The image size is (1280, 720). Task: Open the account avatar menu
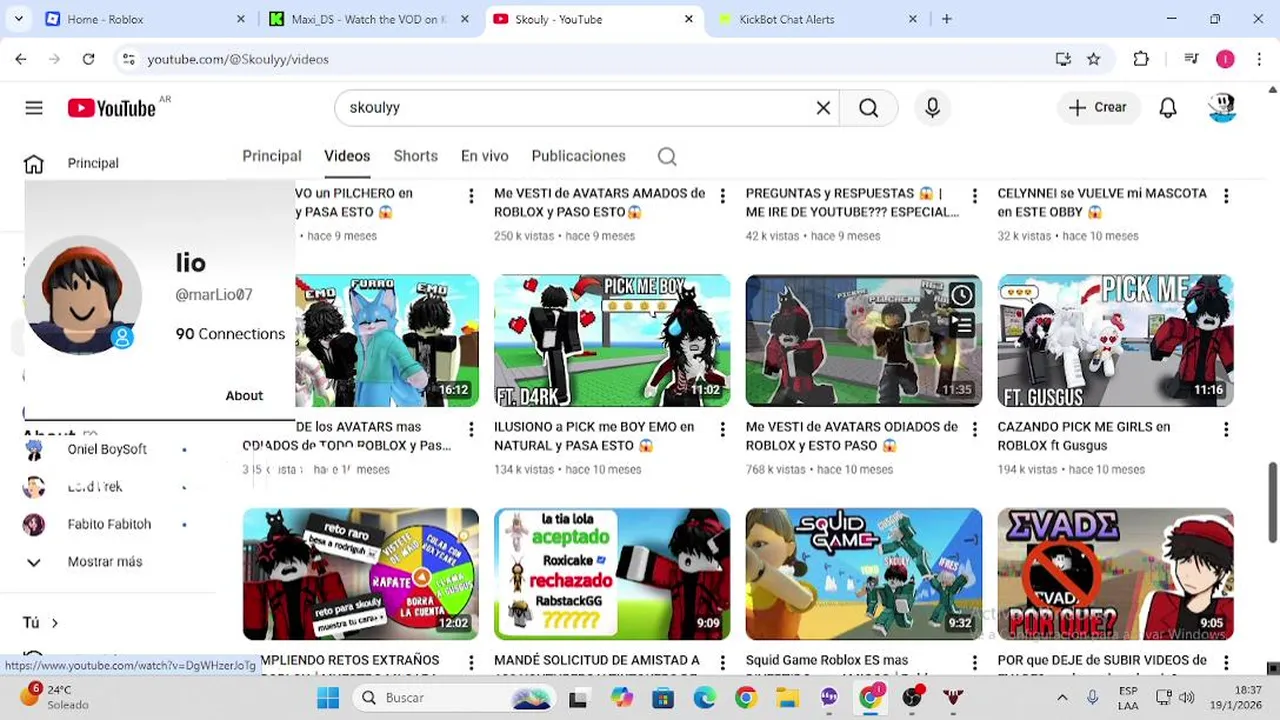point(1222,108)
